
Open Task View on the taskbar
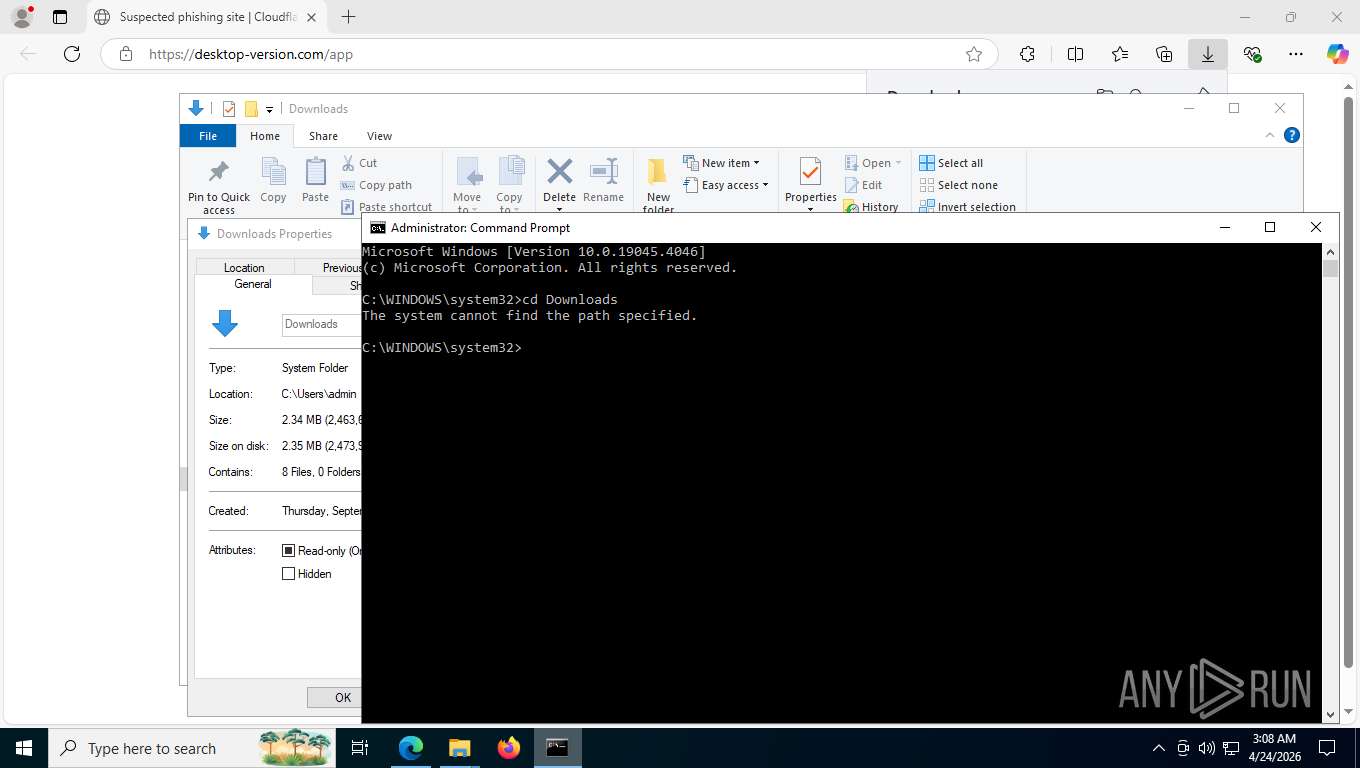pos(360,748)
